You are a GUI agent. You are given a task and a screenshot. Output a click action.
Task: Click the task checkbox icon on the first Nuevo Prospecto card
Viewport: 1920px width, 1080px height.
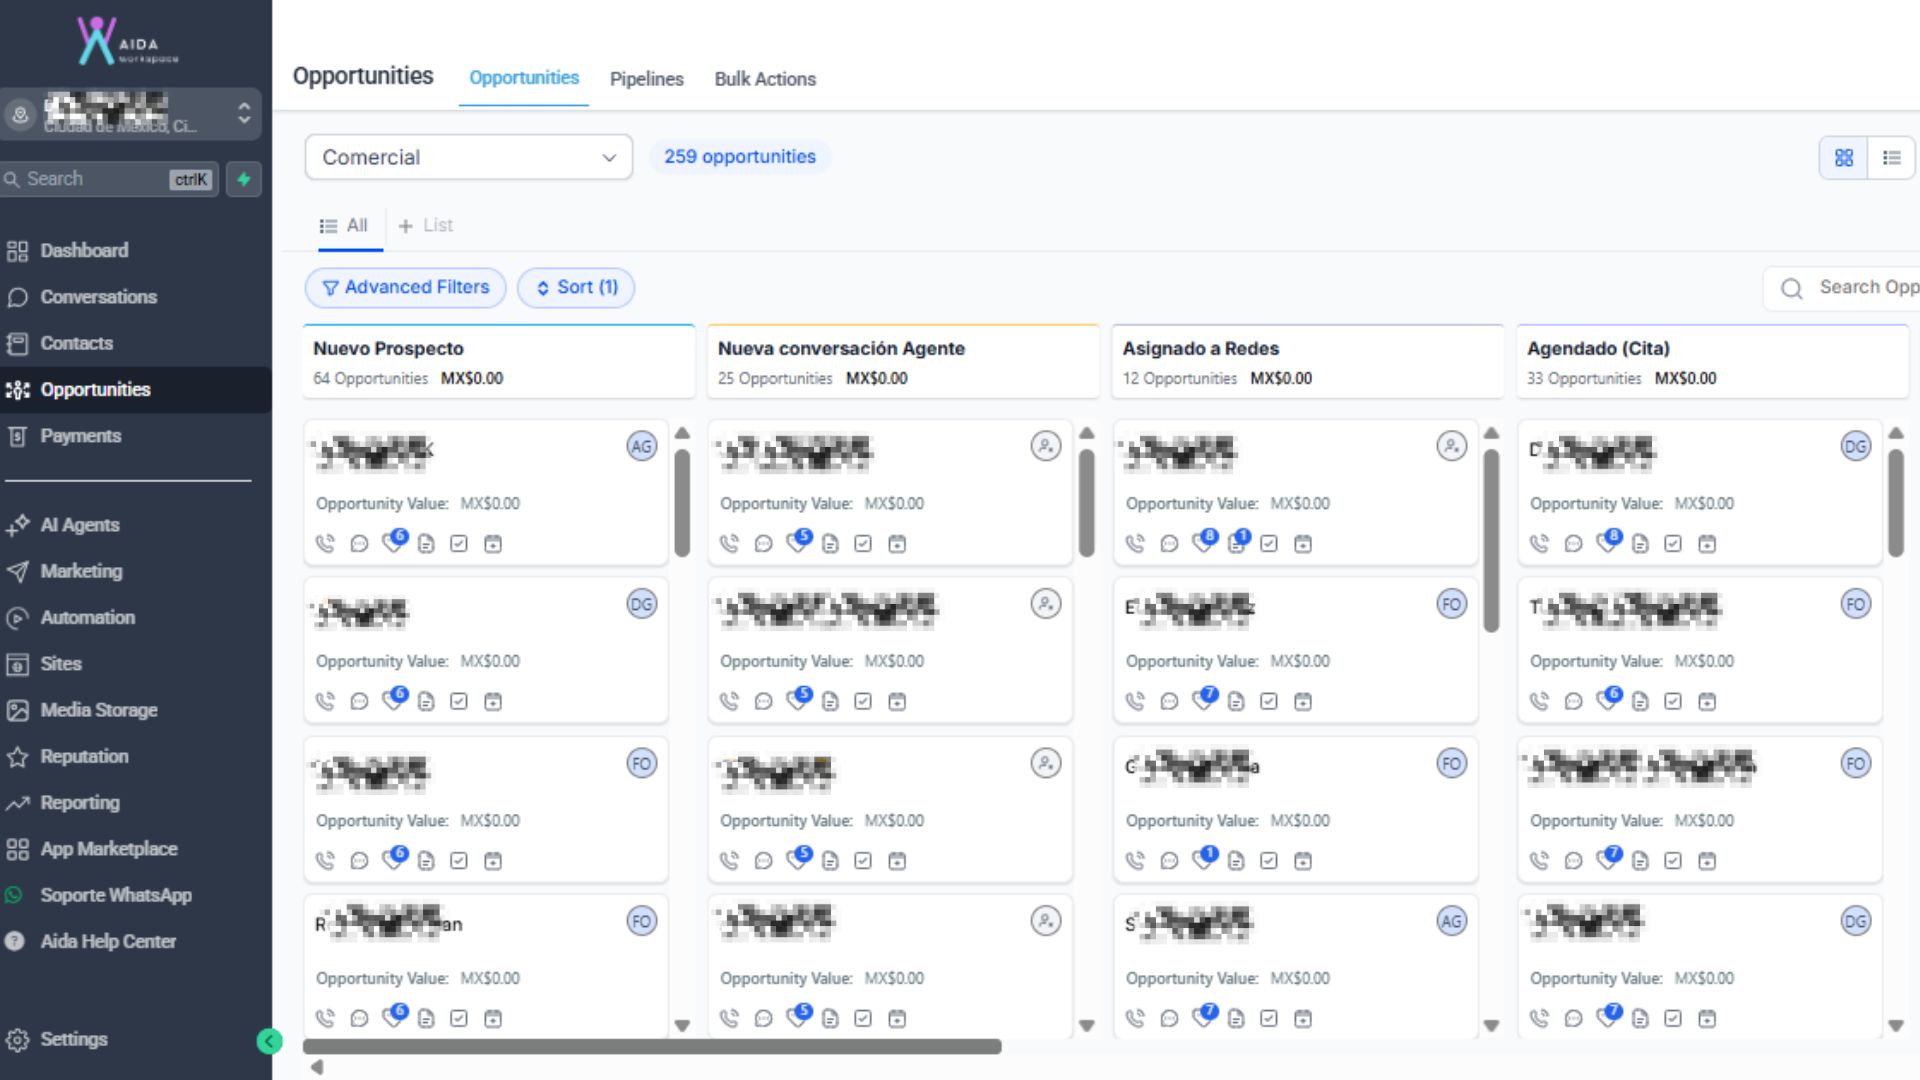point(459,543)
